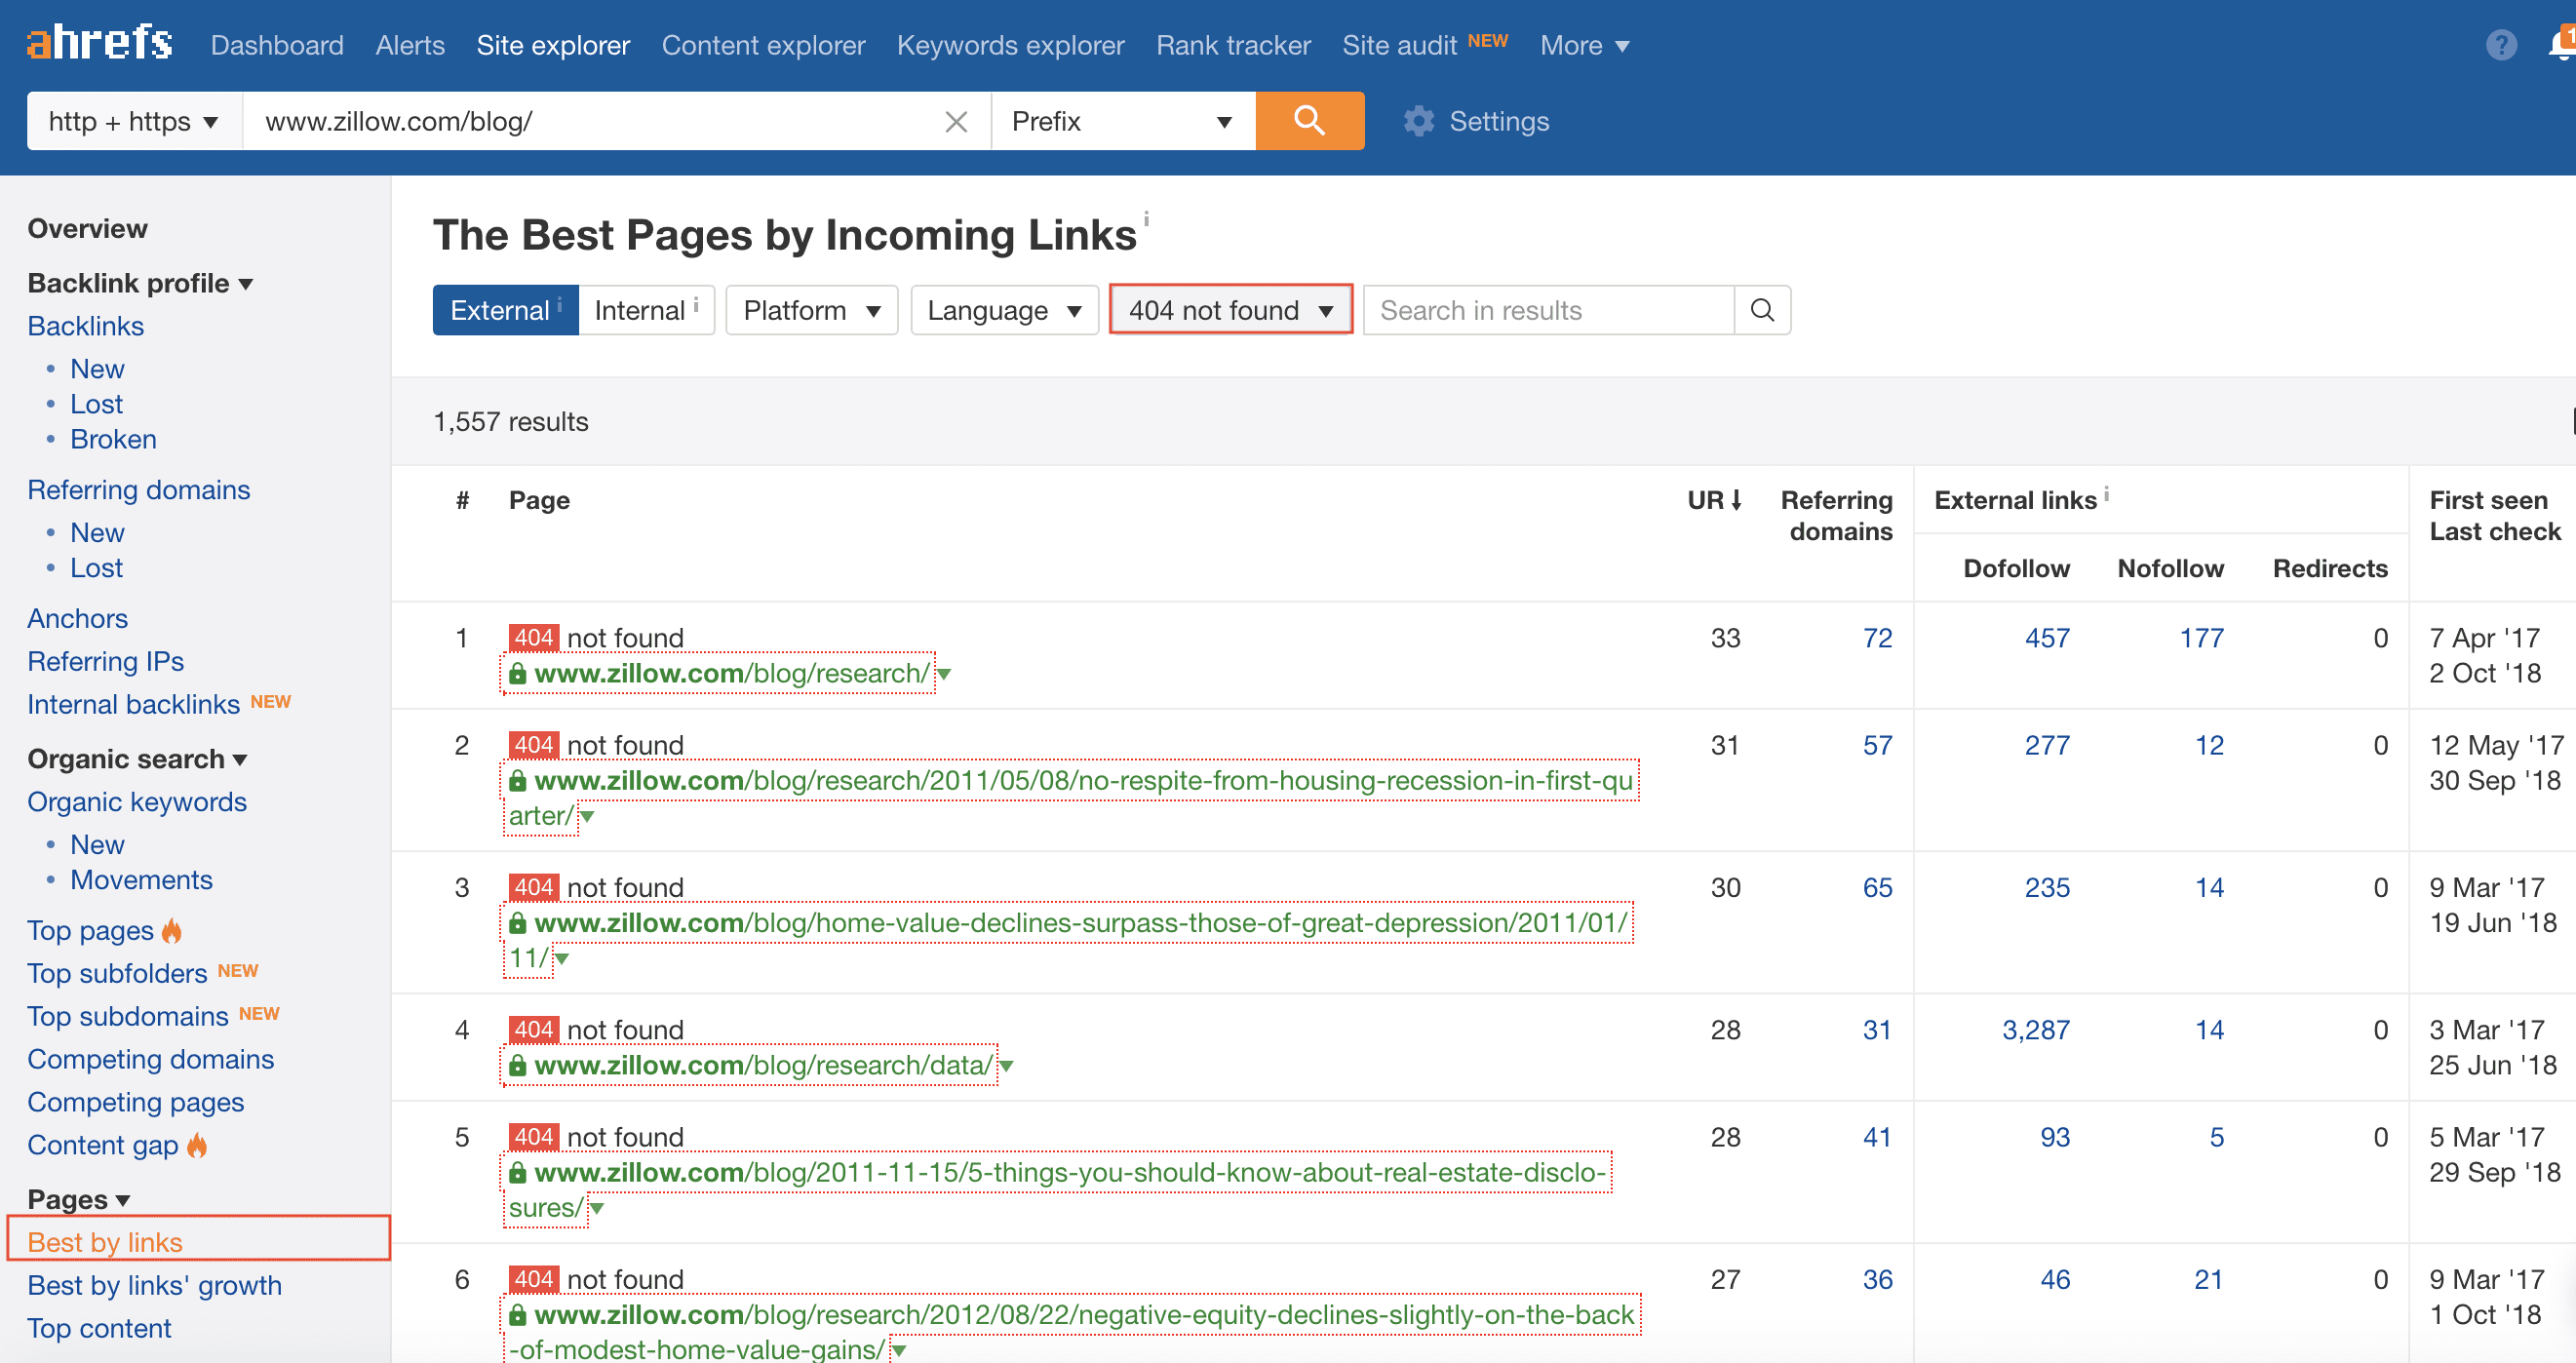Run the orange search magnifier button

(1309, 121)
